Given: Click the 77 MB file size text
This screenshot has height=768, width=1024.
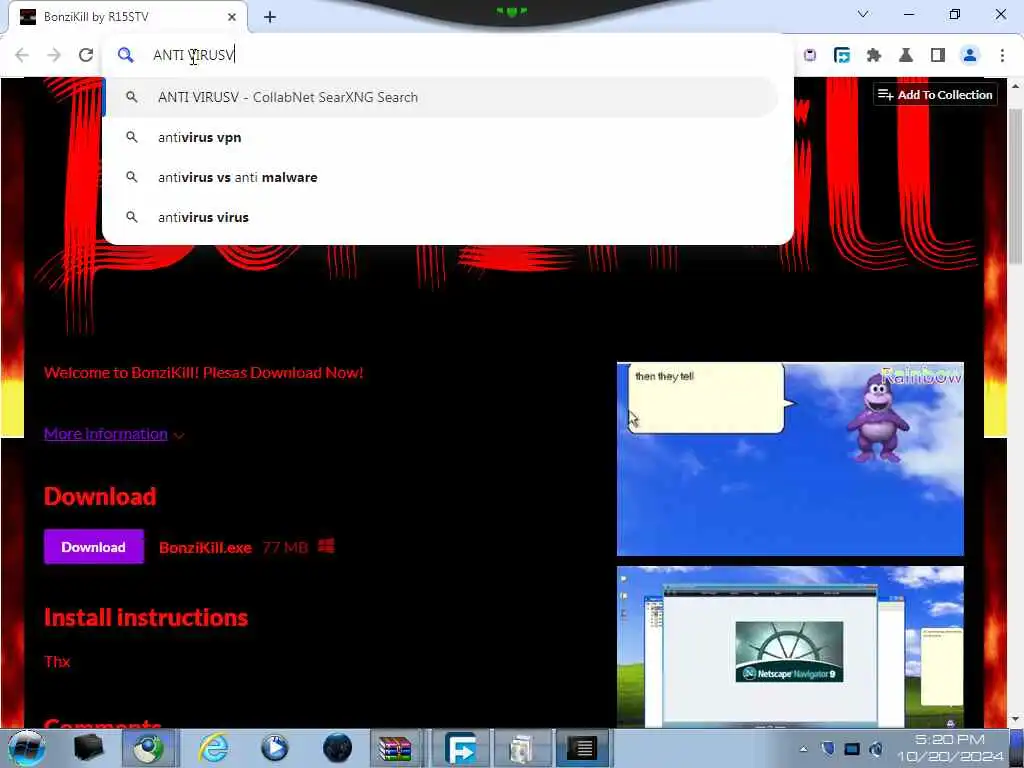Looking at the screenshot, I should pos(285,547).
